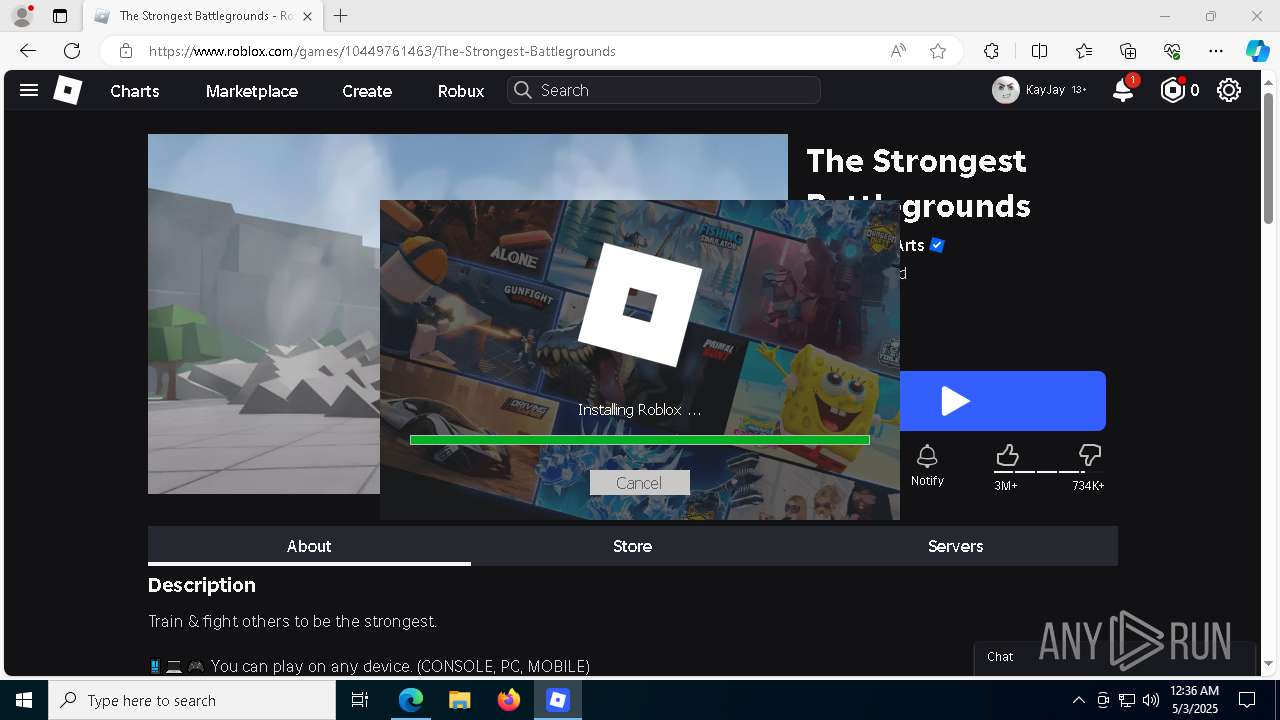Show hidden system tray icons

tap(1078, 700)
